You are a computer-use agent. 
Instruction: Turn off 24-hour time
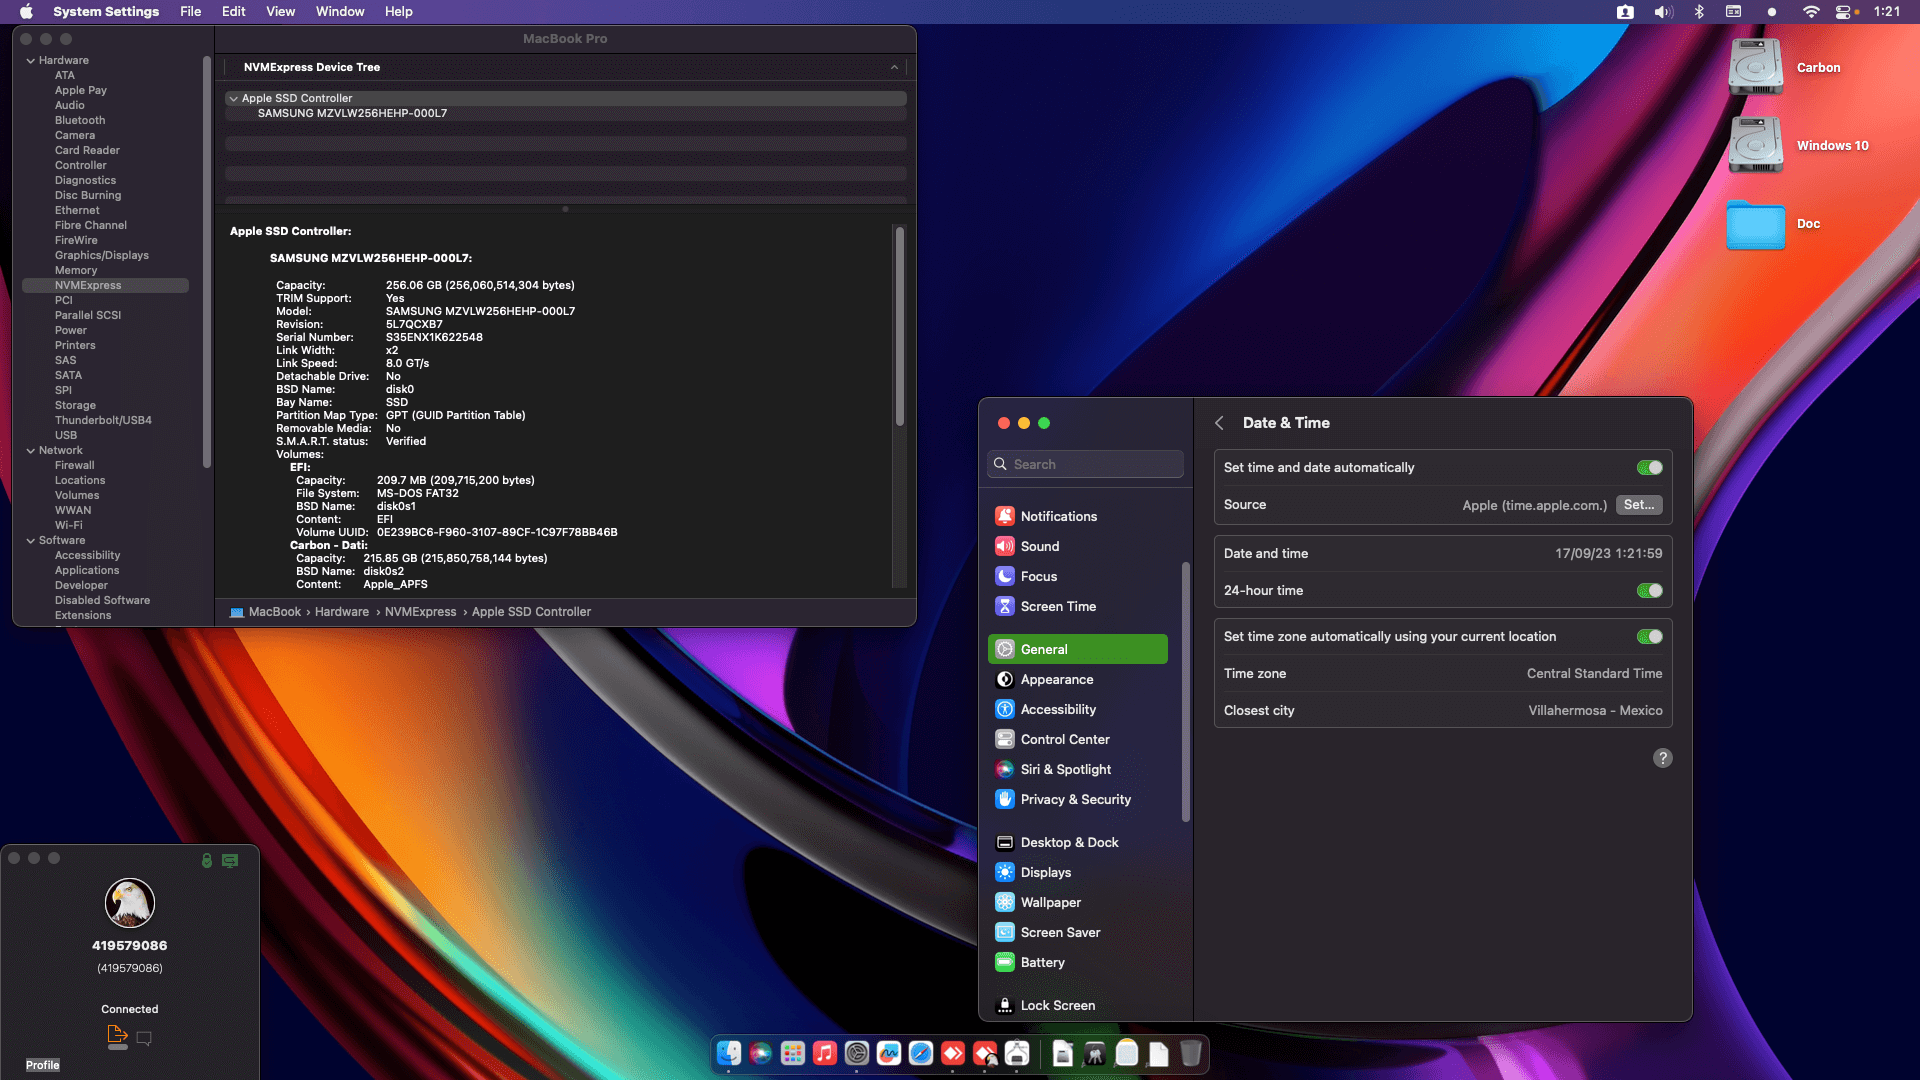click(1649, 591)
